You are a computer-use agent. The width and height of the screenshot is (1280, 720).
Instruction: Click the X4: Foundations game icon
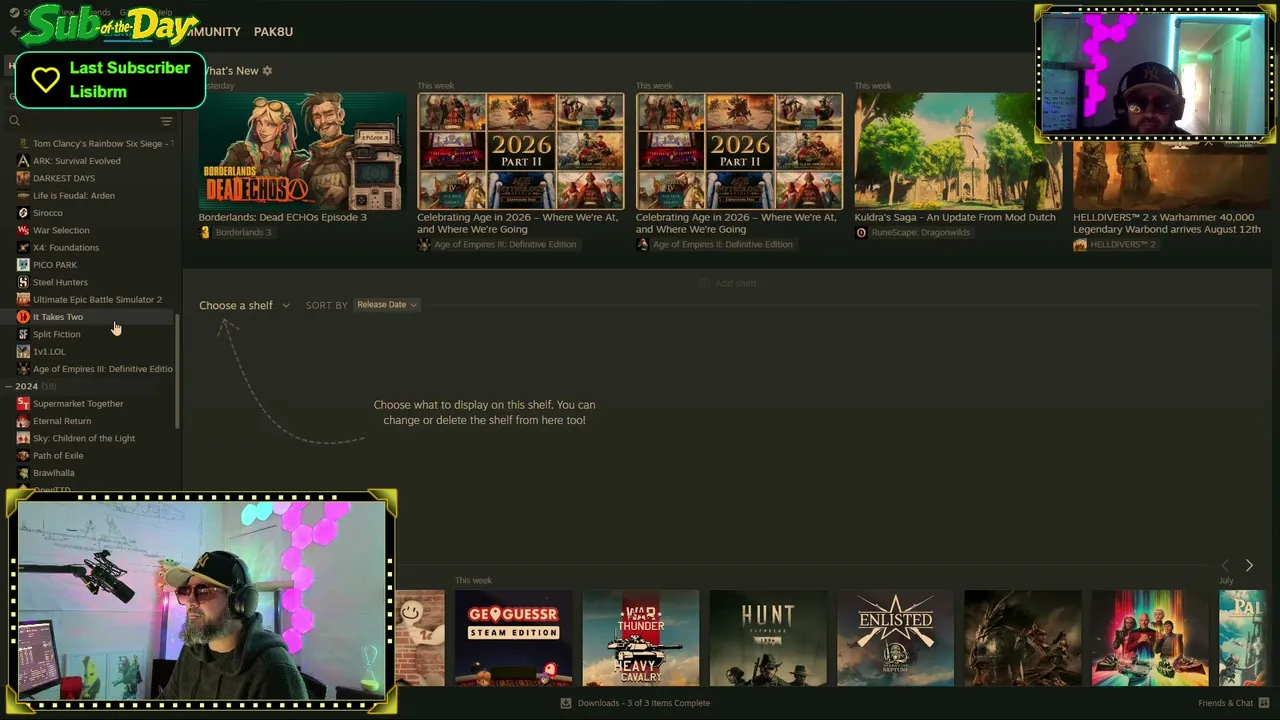23,248
